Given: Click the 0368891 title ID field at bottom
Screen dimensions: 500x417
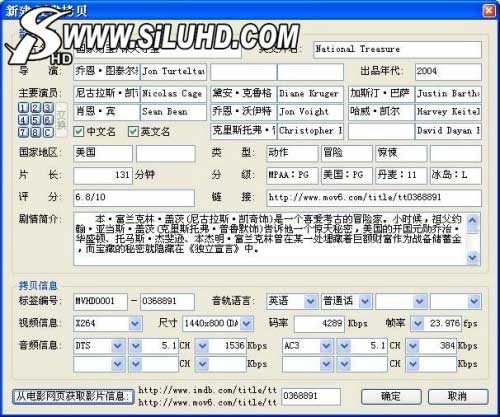Looking at the screenshot, I should pos(311,396).
